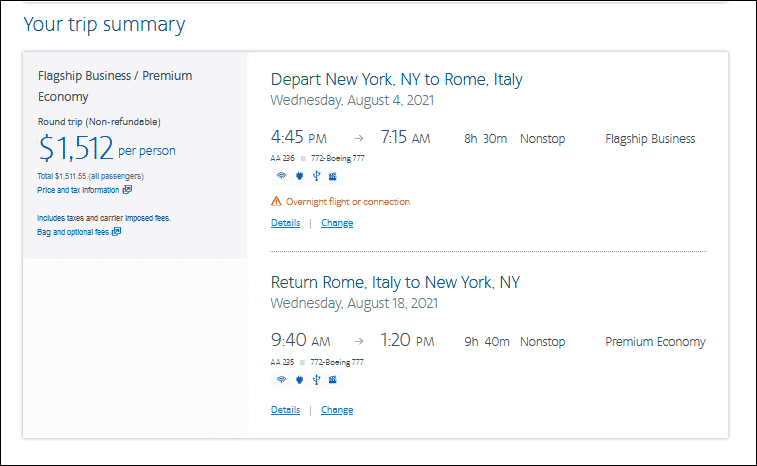Viewport: 757px width, 466px height.
Task: Click the popup icon beside Price and tax information
Action: [127, 189]
